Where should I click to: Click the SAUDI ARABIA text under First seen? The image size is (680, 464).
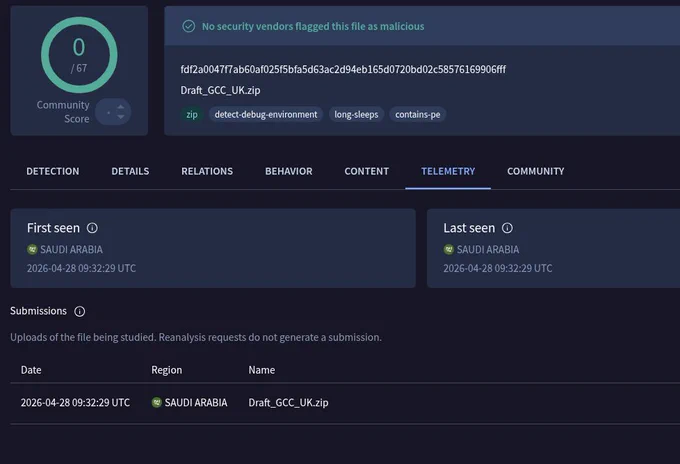click(72, 250)
